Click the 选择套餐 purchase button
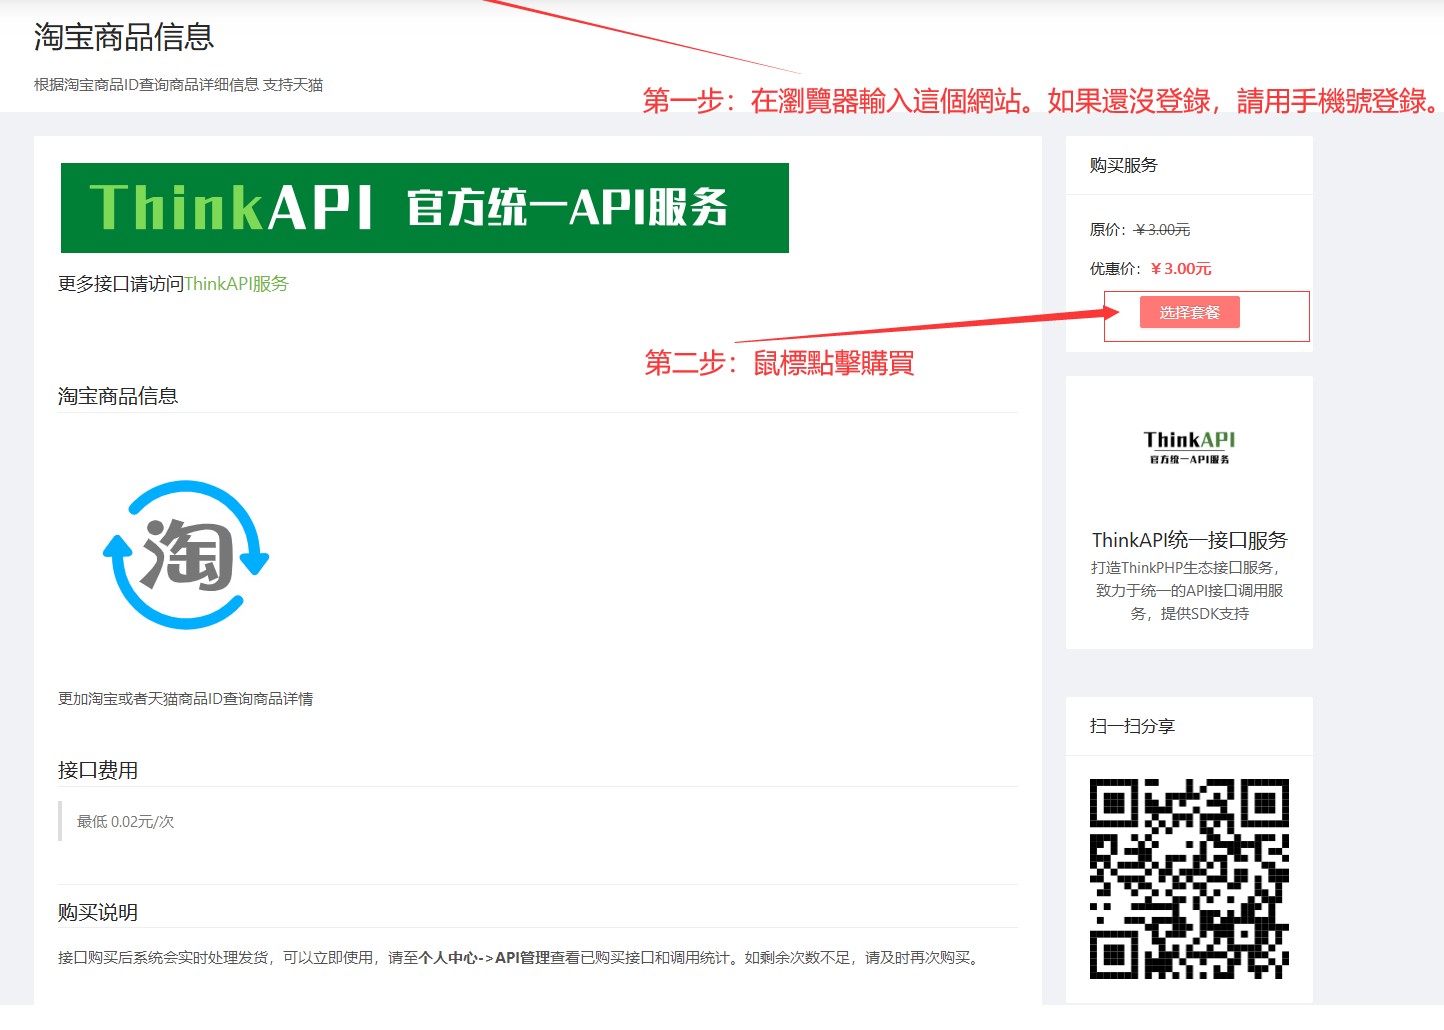This screenshot has height=1030, width=1444. (1189, 312)
